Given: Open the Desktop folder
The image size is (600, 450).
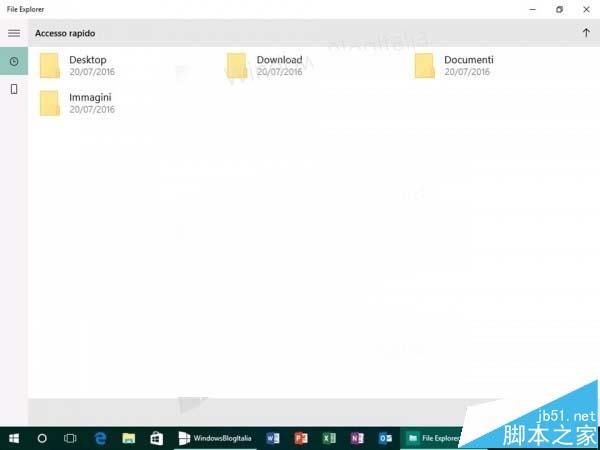Looking at the screenshot, I should coord(77,65).
